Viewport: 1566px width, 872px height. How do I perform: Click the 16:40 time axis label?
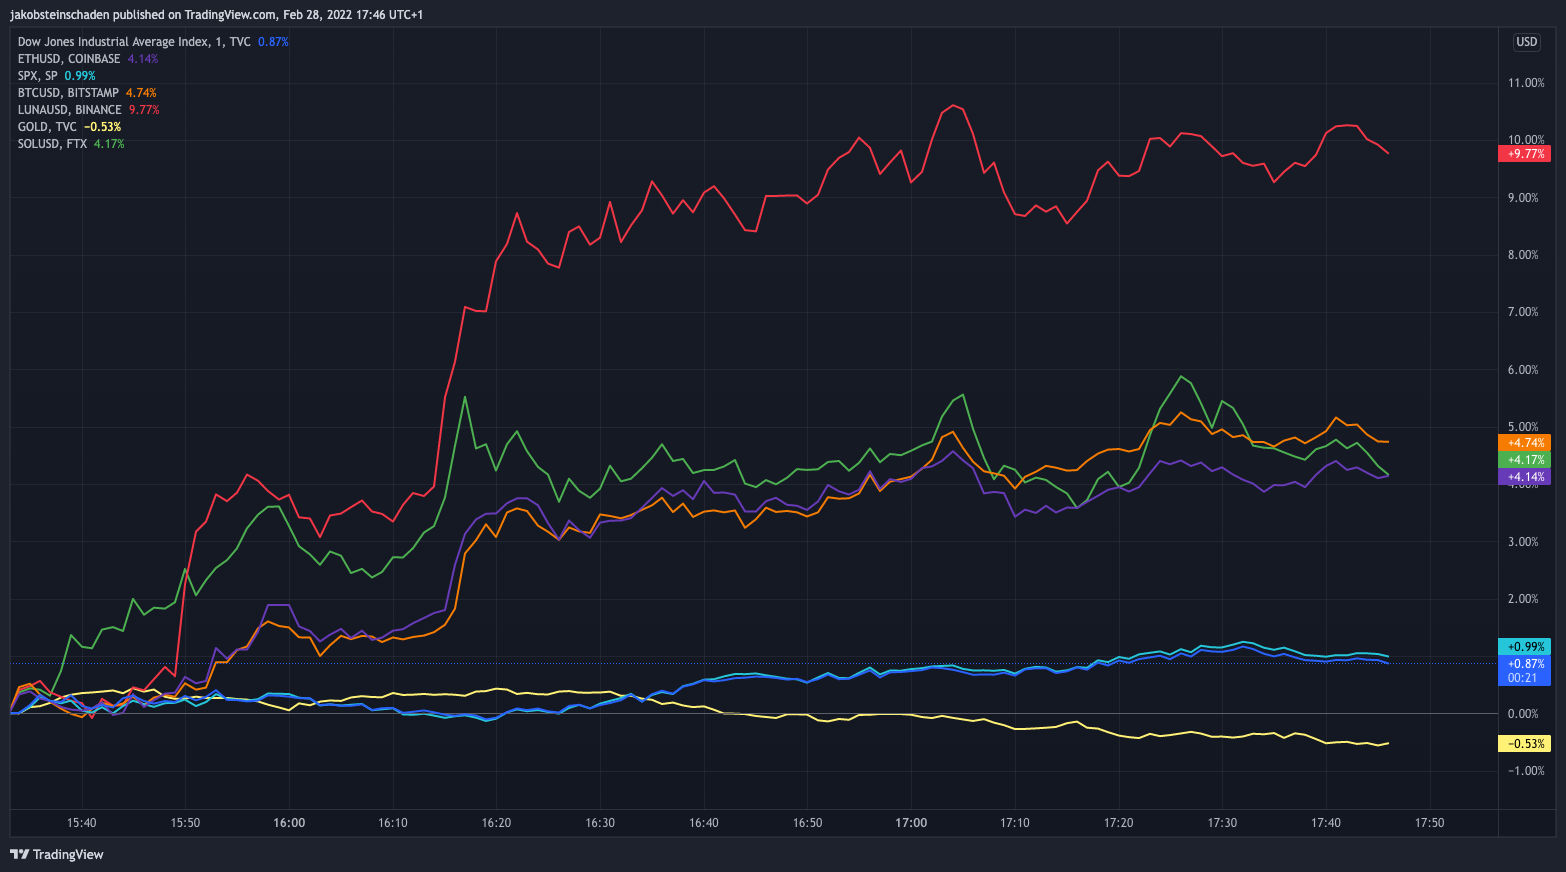[x=704, y=823]
